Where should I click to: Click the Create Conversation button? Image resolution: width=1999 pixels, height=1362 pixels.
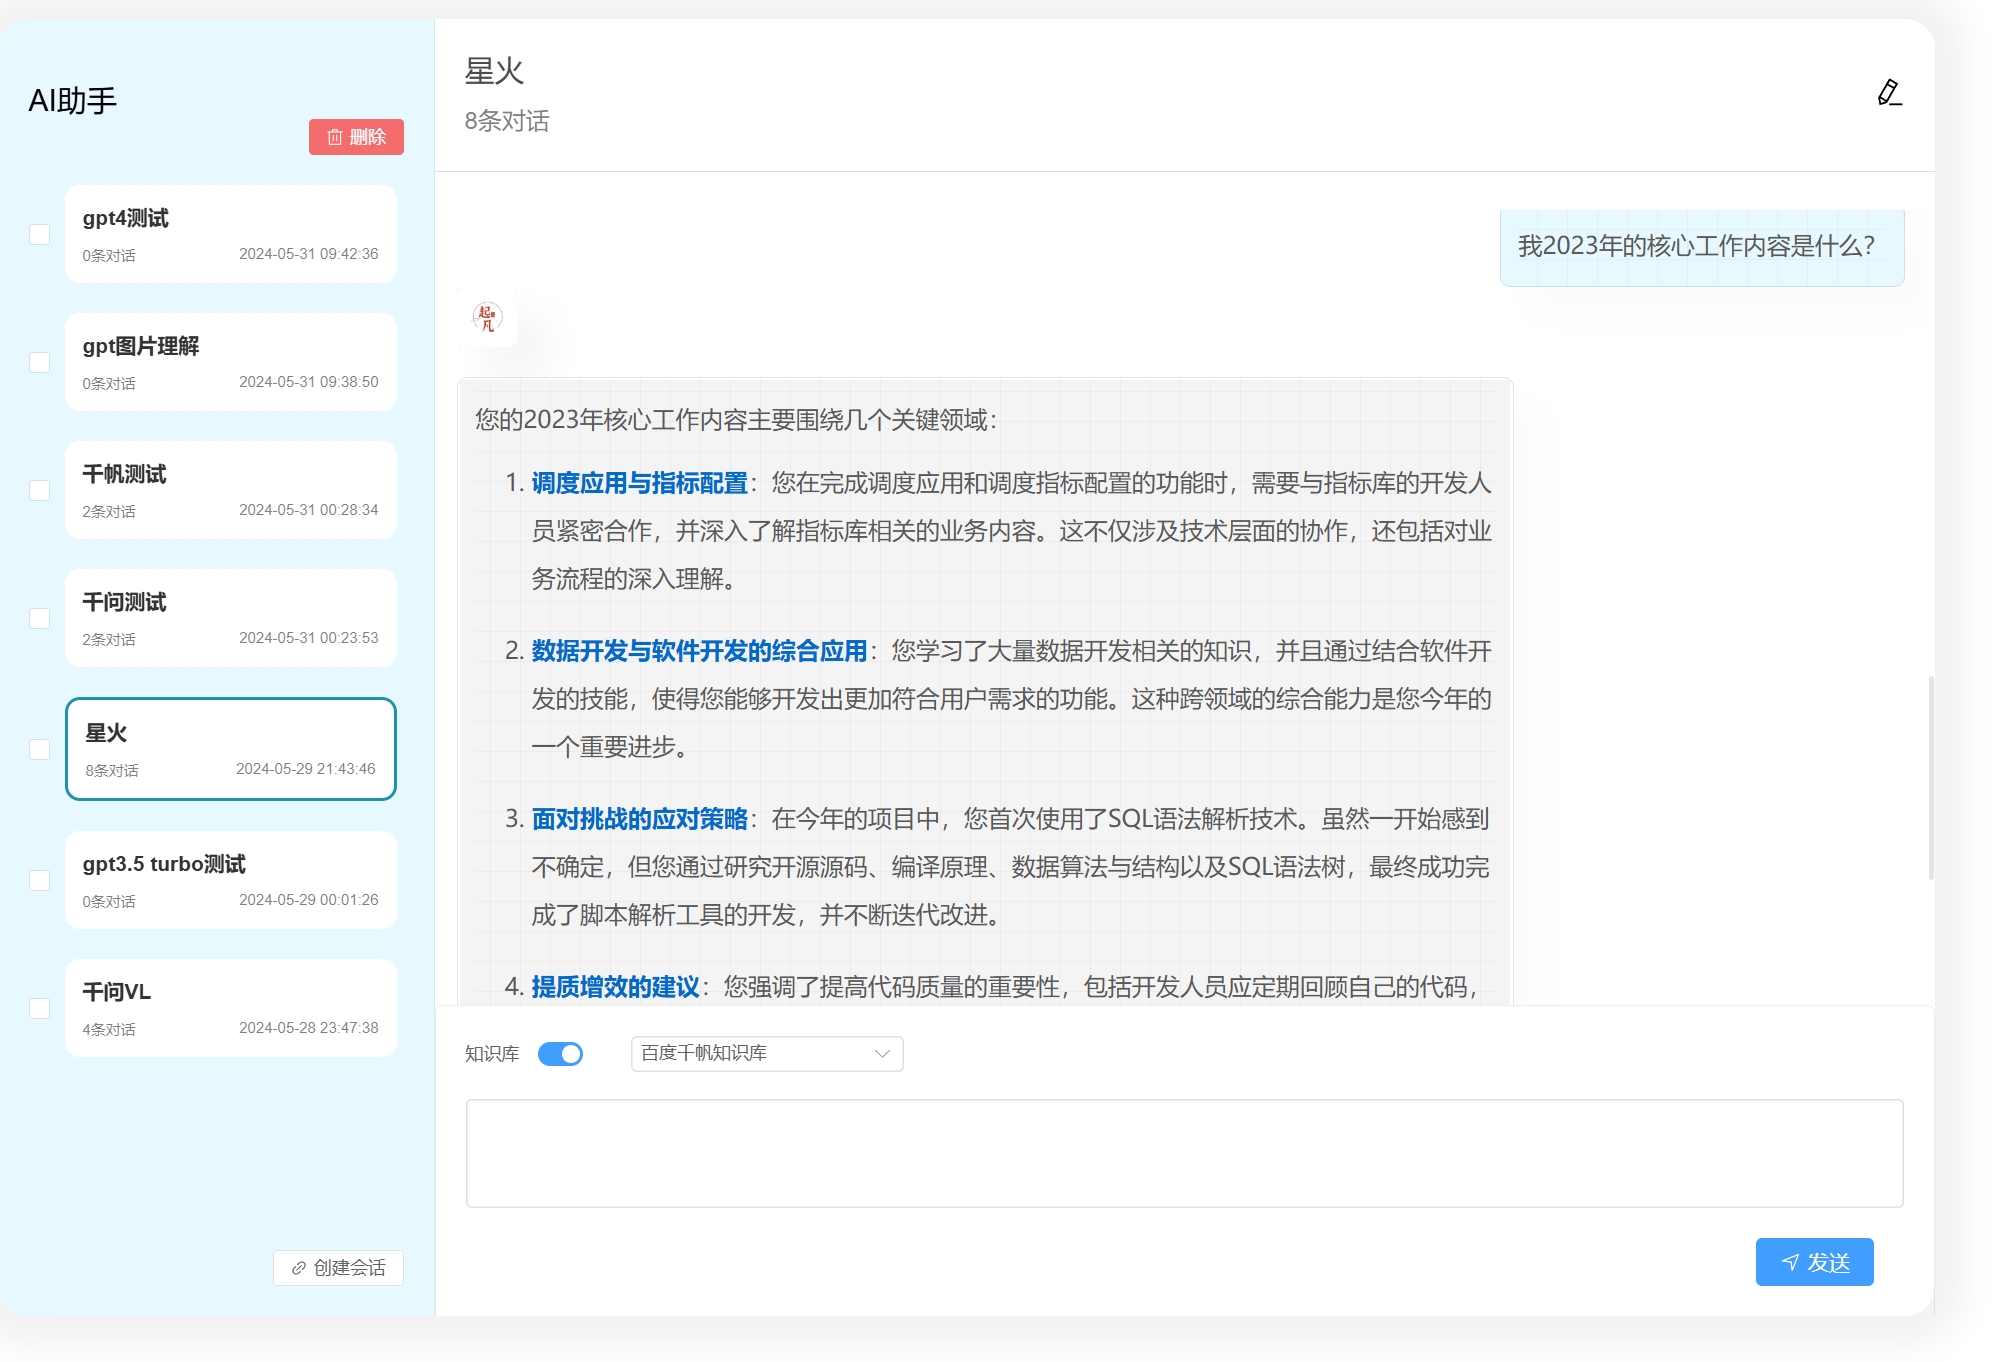pos(338,1267)
